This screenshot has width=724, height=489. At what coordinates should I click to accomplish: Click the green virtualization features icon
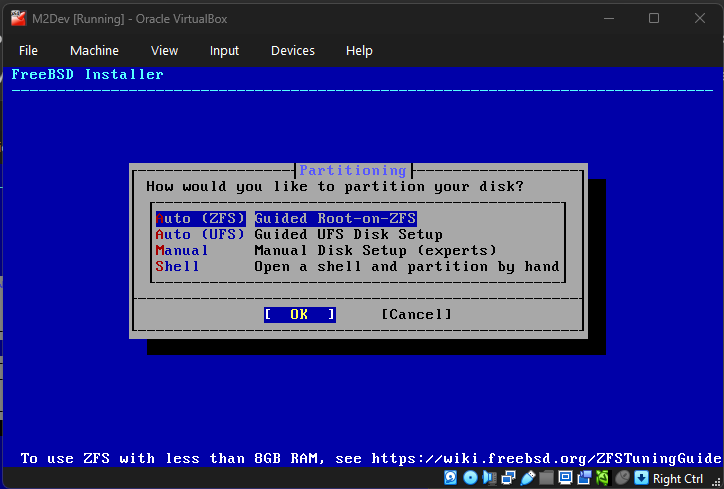click(x=603, y=478)
